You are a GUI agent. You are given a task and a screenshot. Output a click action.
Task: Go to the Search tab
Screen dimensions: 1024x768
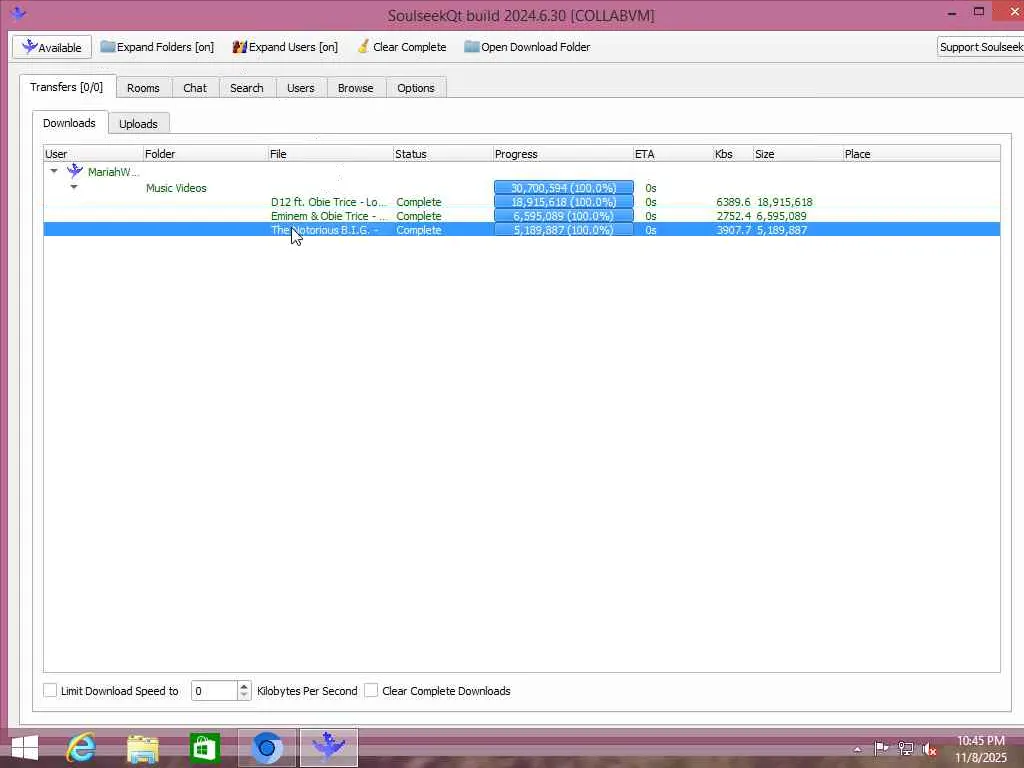coord(247,88)
